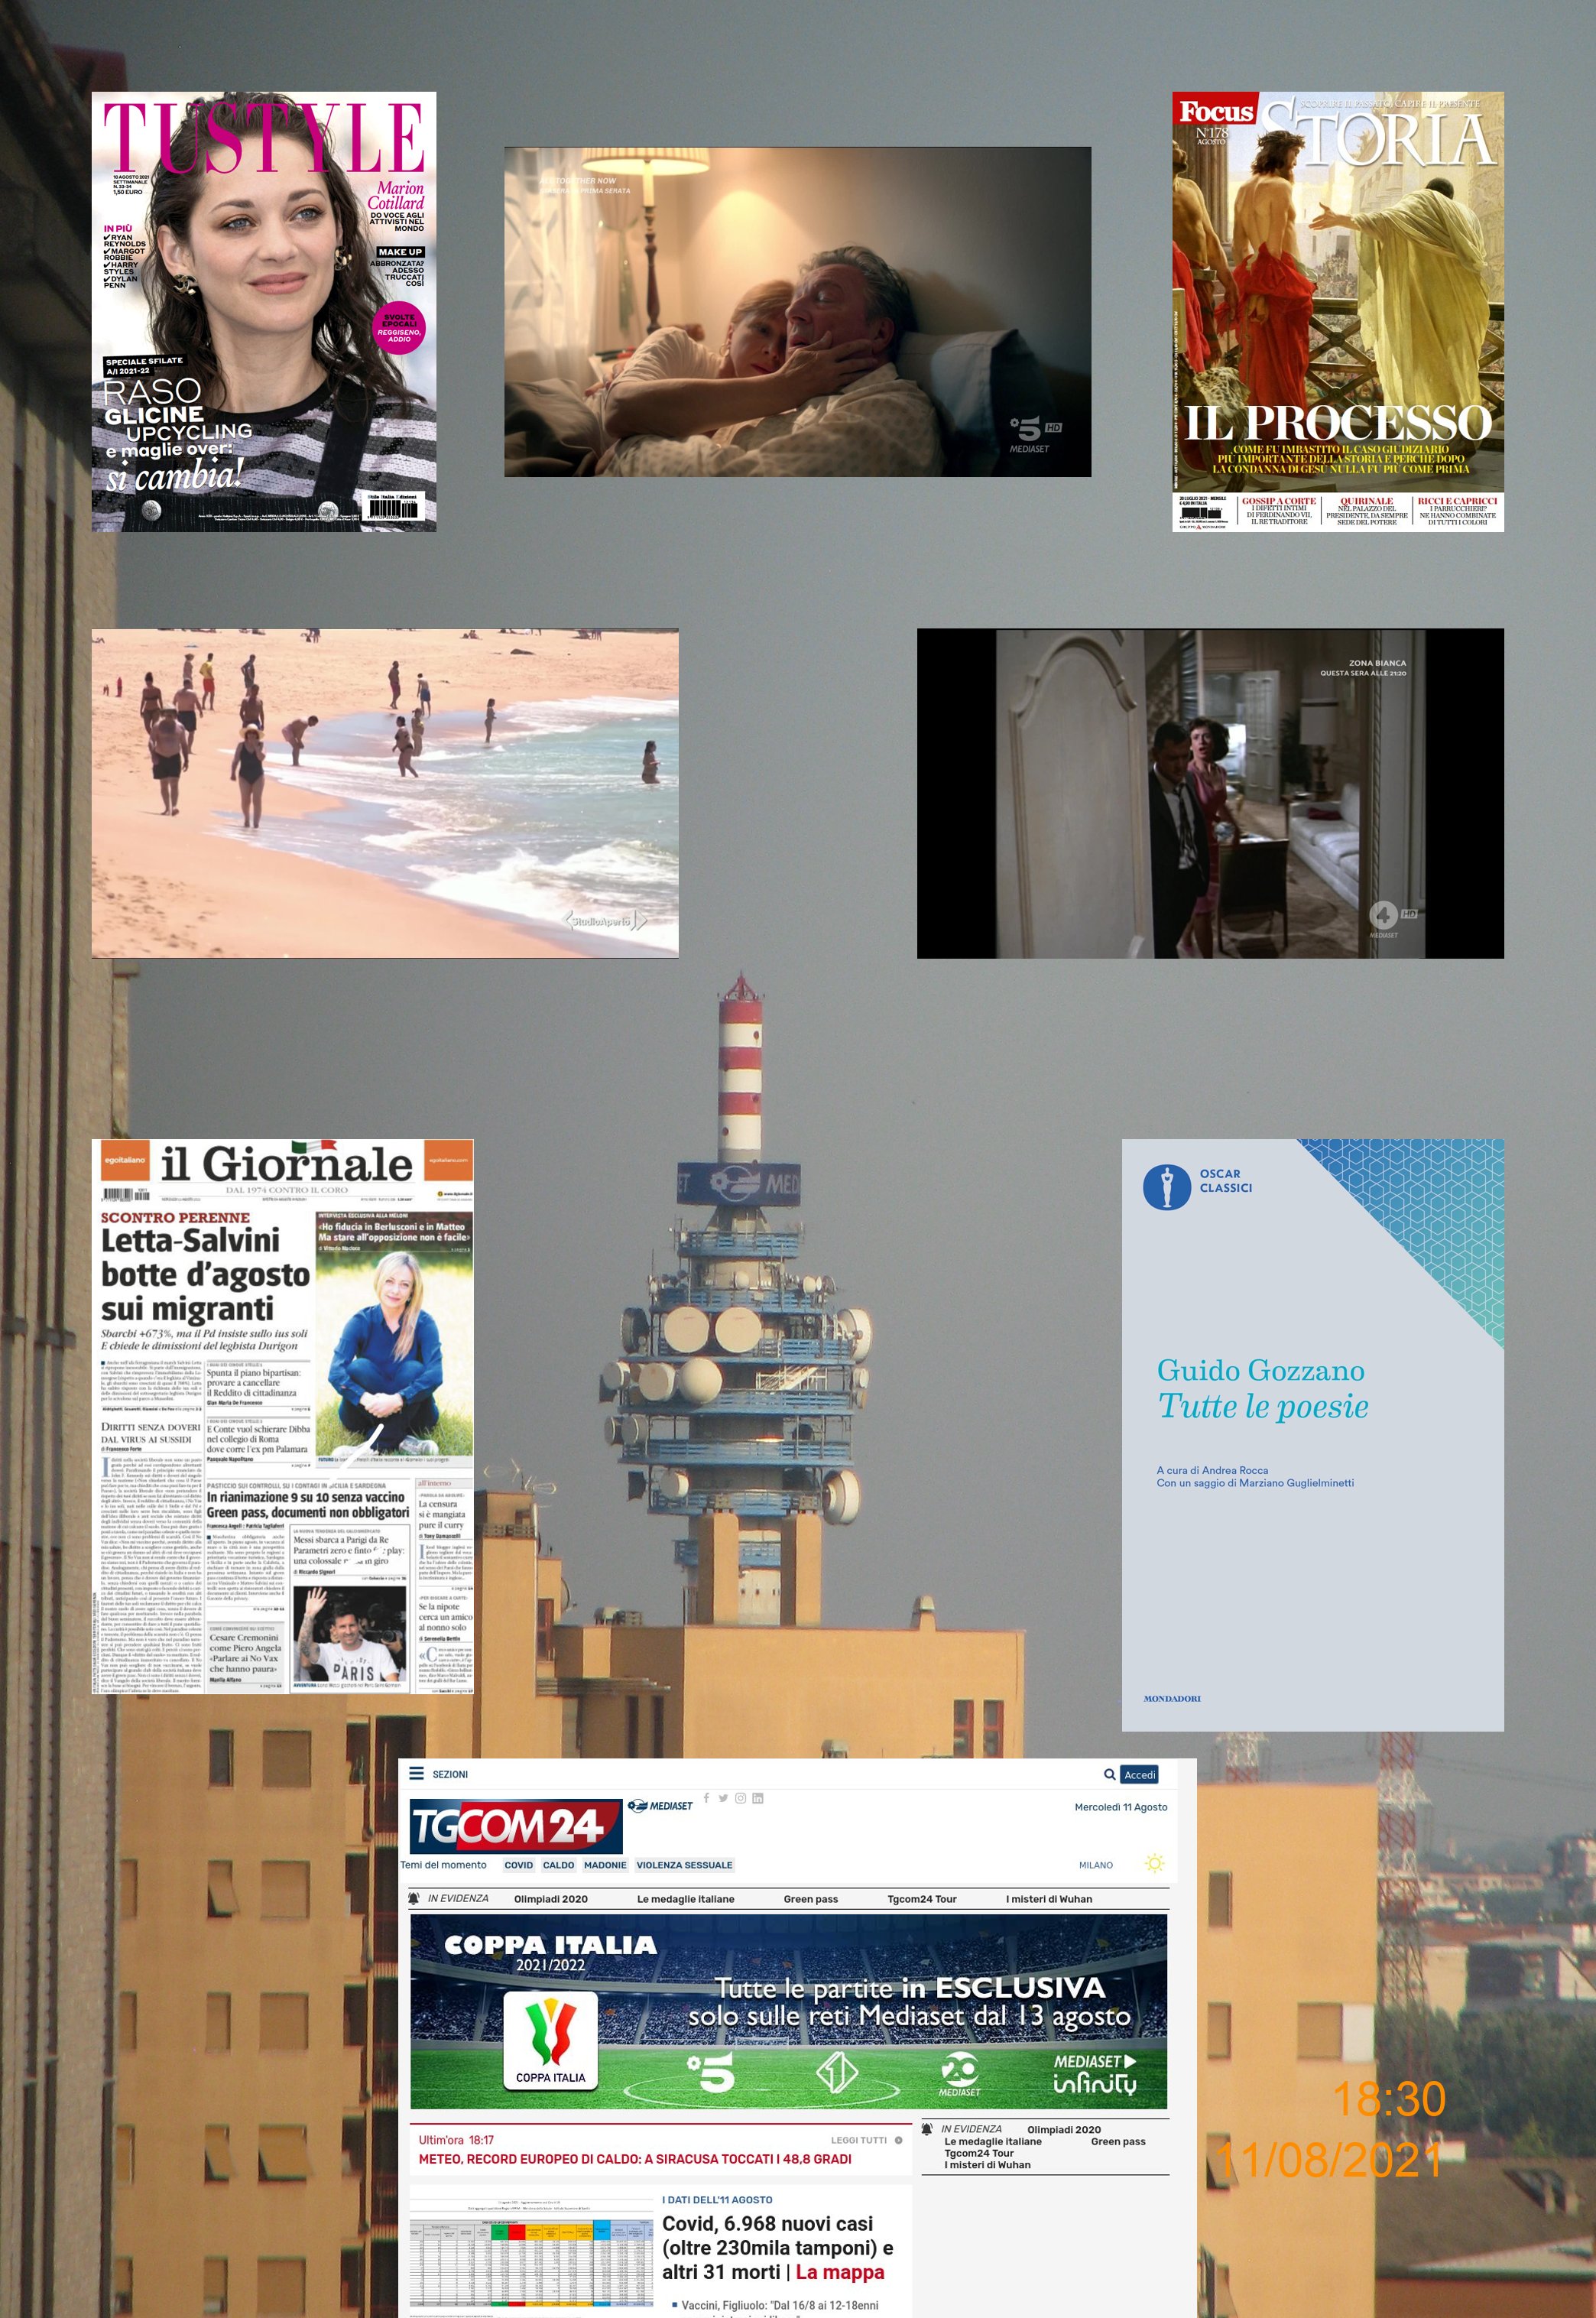Open the Instagram icon
Viewport: 1596px width, 2318px height.
pyautogui.click(x=740, y=1798)
